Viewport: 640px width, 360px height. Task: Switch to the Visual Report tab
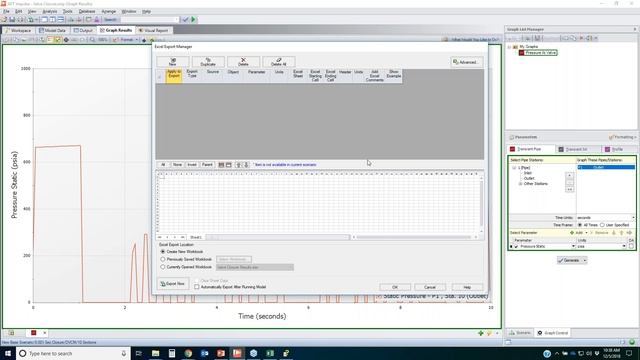click(153, 30)
